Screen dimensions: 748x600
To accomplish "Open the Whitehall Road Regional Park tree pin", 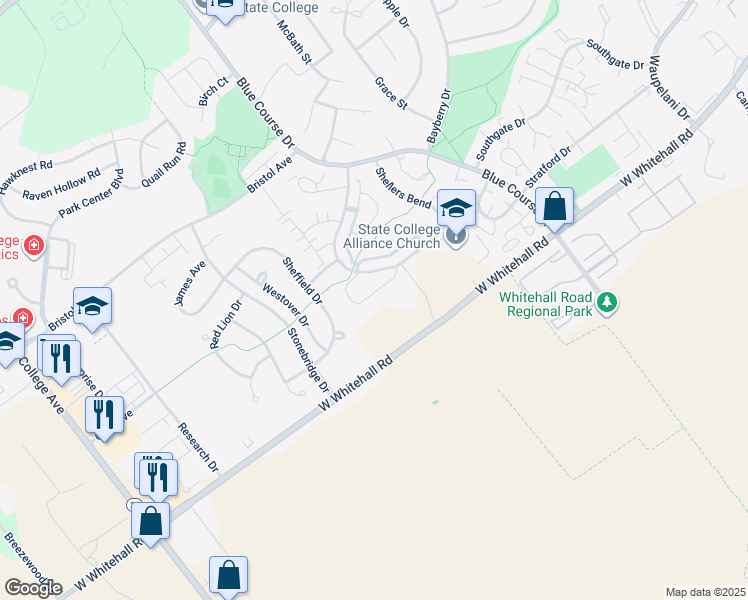I will coord(607,303).
